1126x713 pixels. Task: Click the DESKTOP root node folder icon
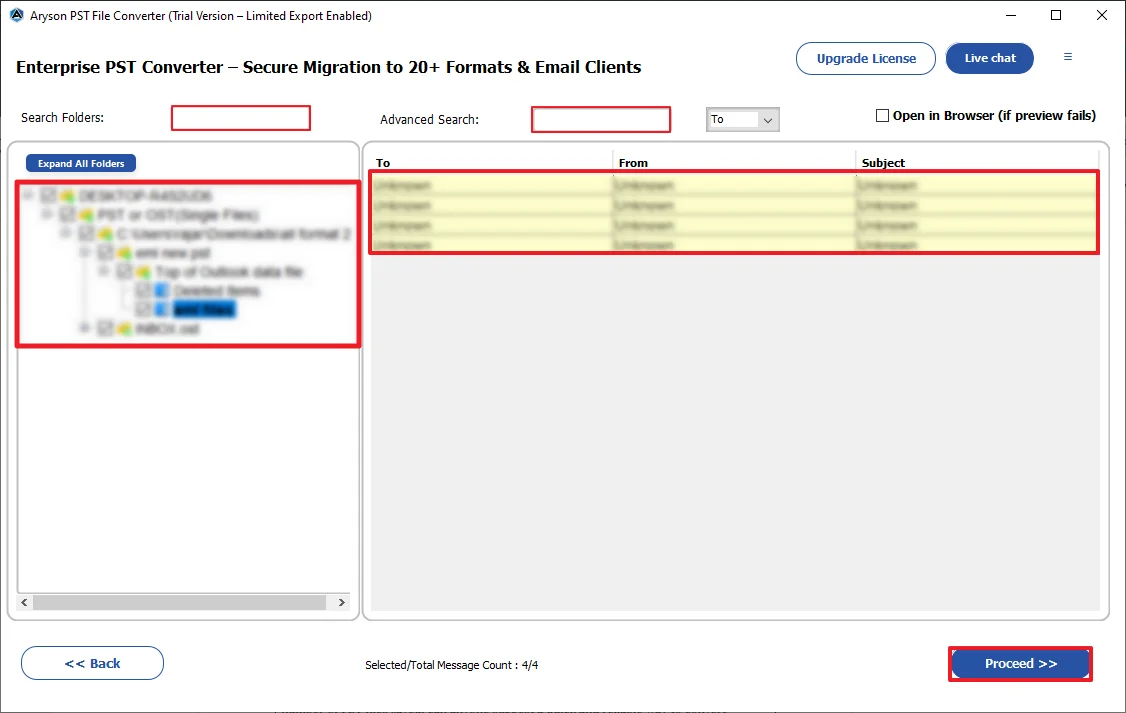point(68,195)
